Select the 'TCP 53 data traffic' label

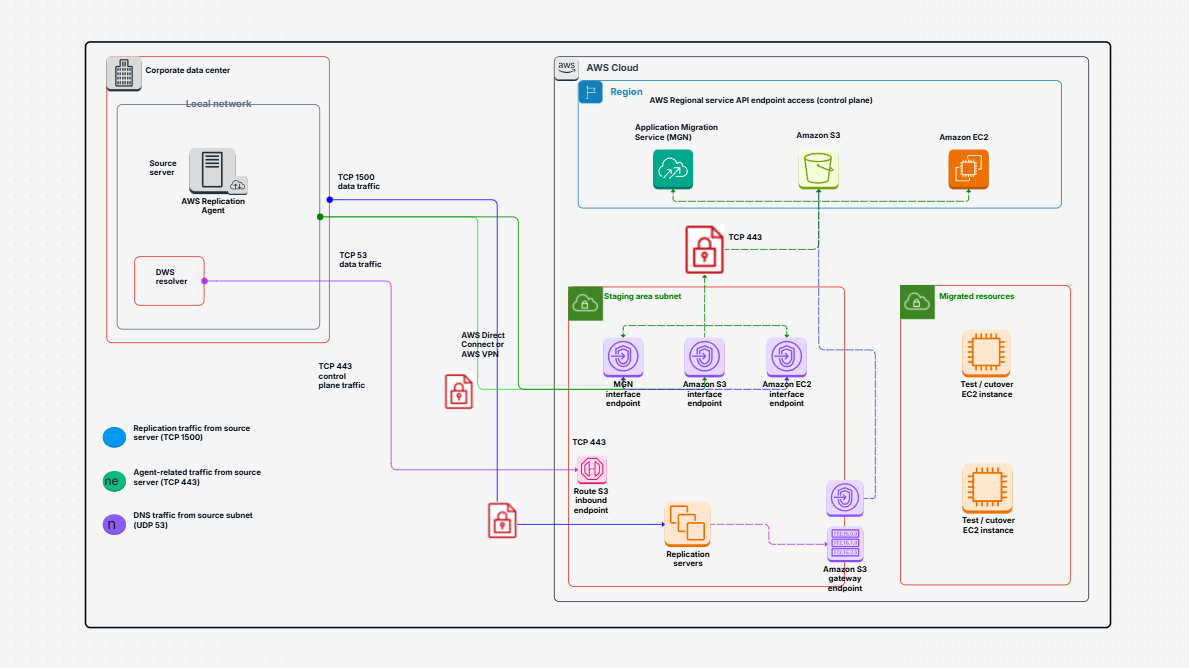tap(360, 259)
